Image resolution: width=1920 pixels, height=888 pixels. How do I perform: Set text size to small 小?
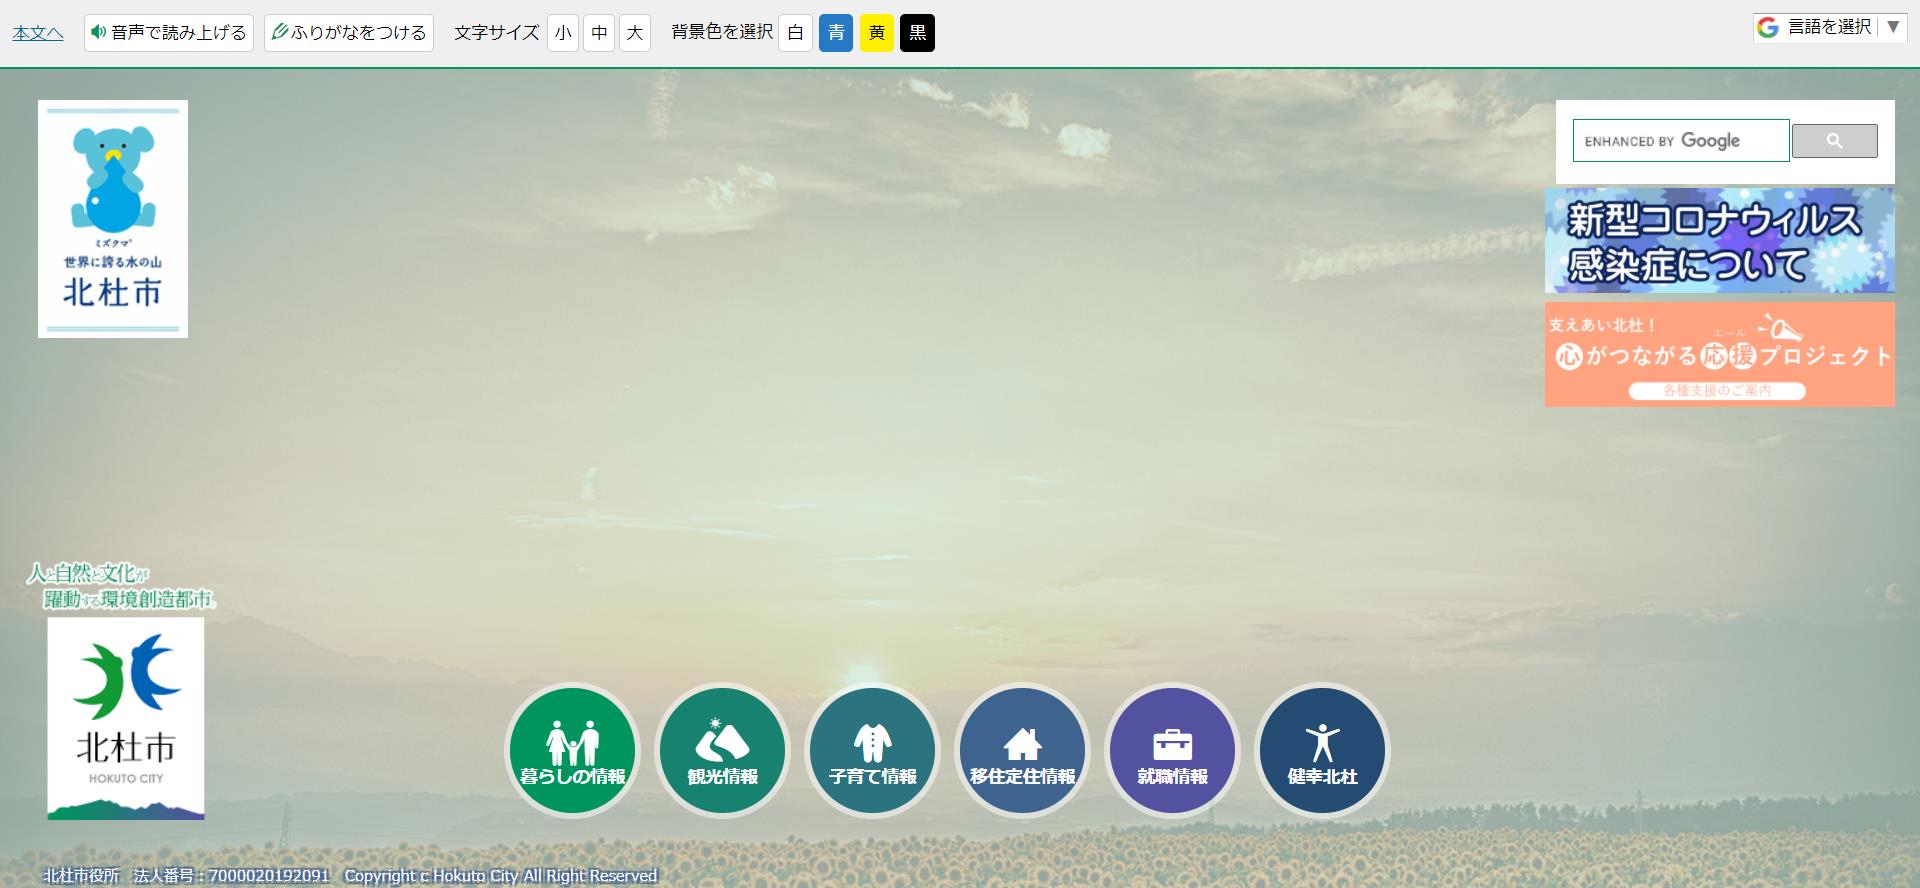(x=563, y=33)
